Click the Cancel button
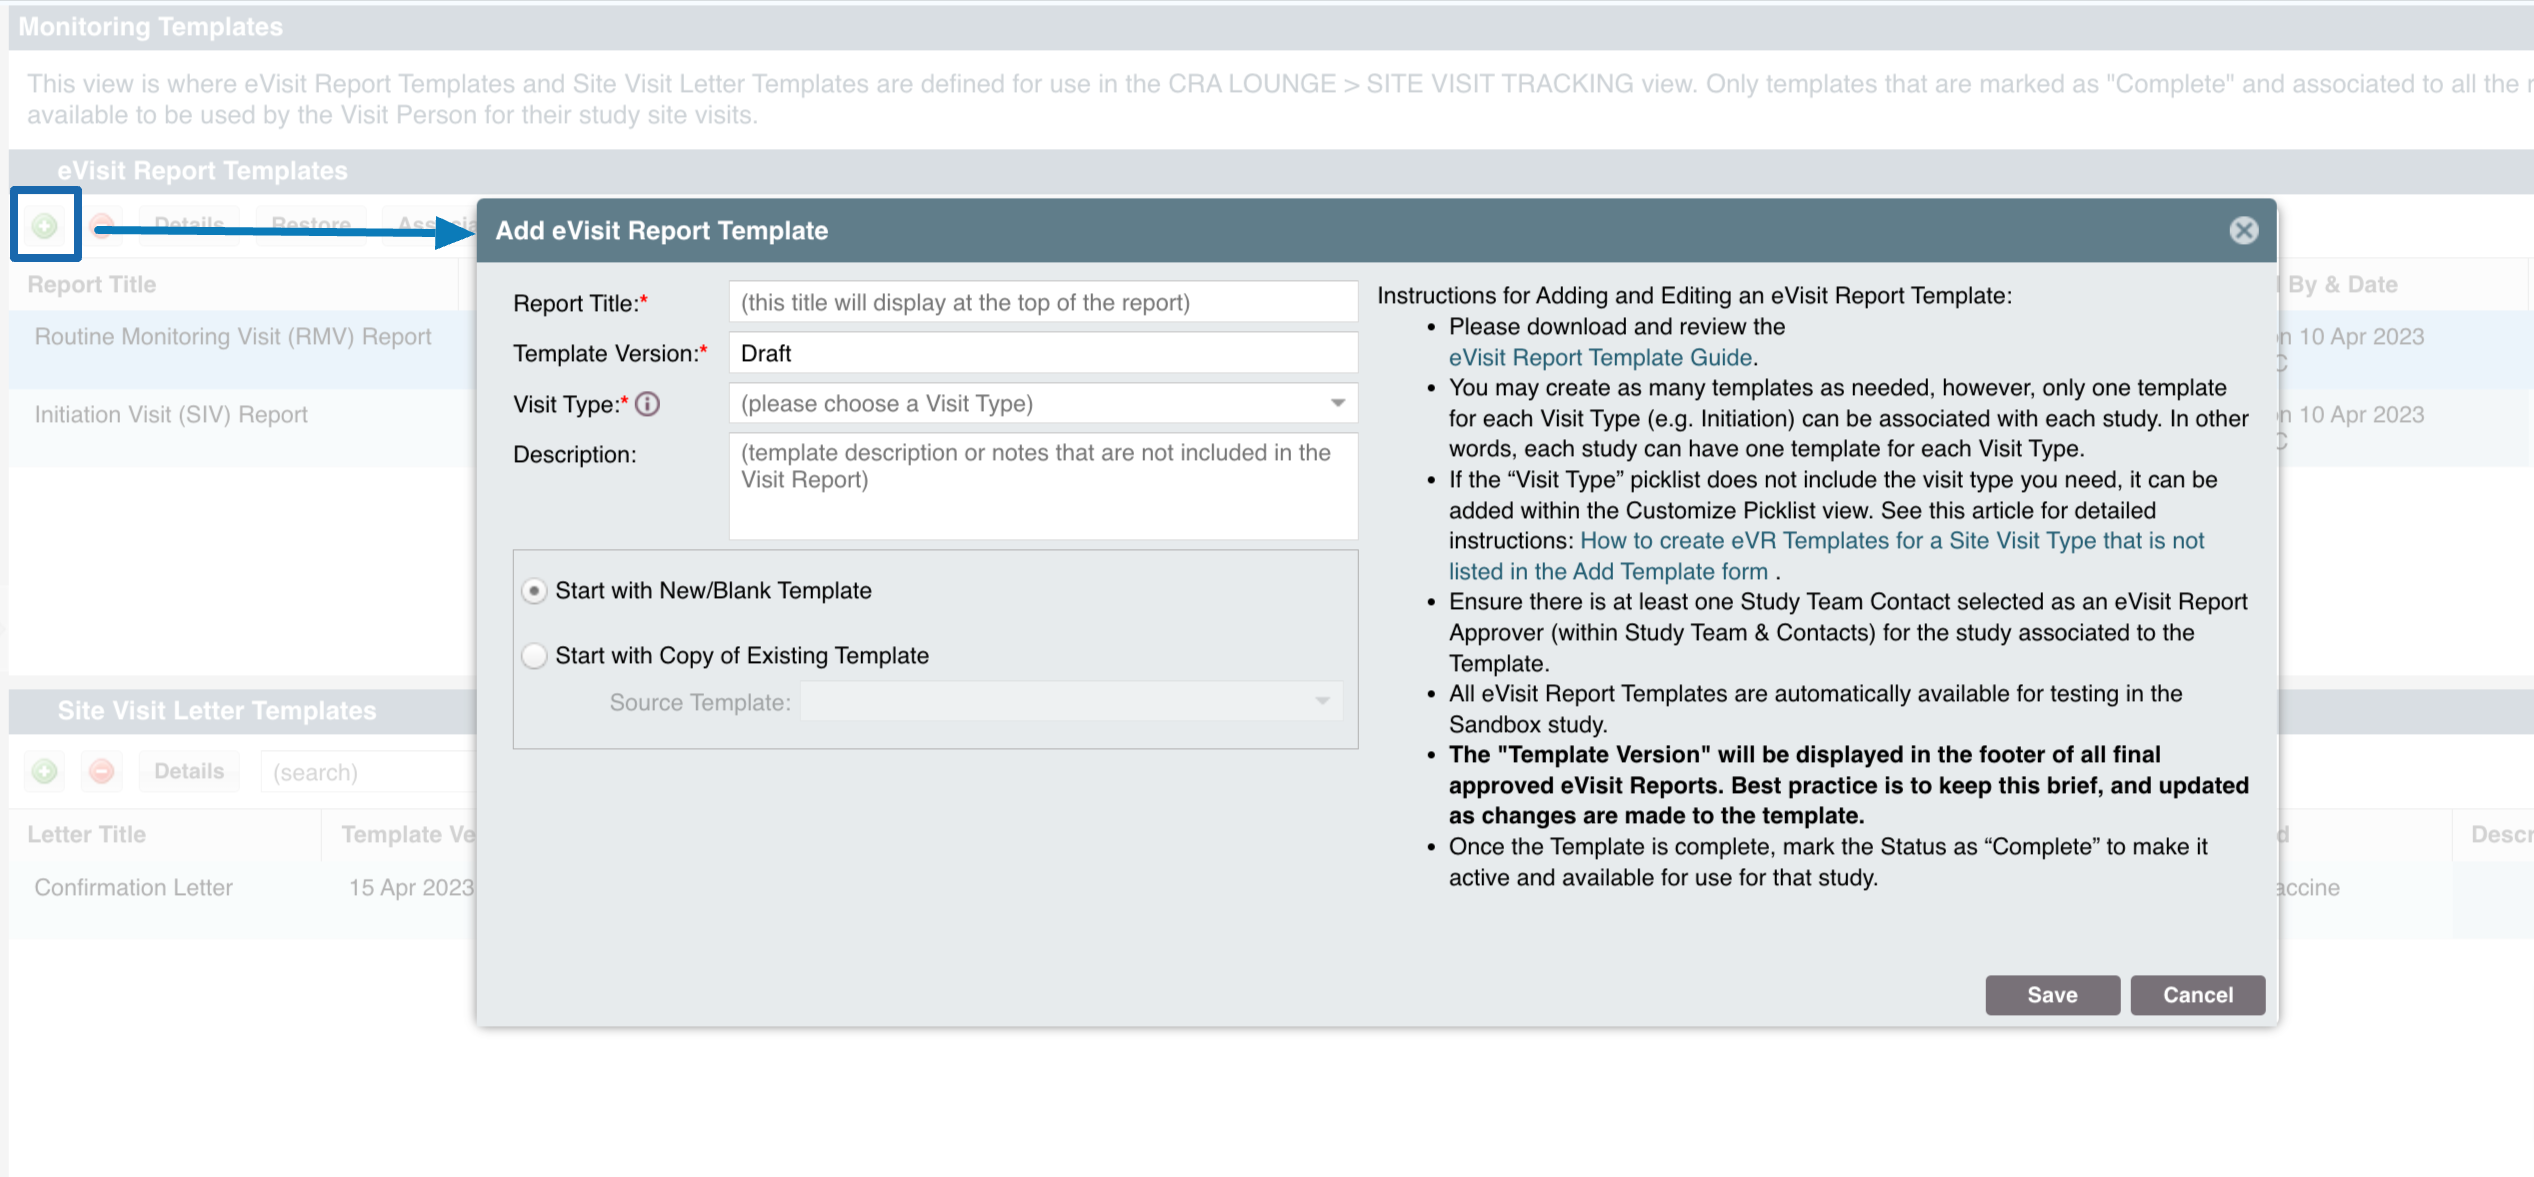Viewport: 2534px width, 1177px height. pyautogui.click(x=2198, y=995)
